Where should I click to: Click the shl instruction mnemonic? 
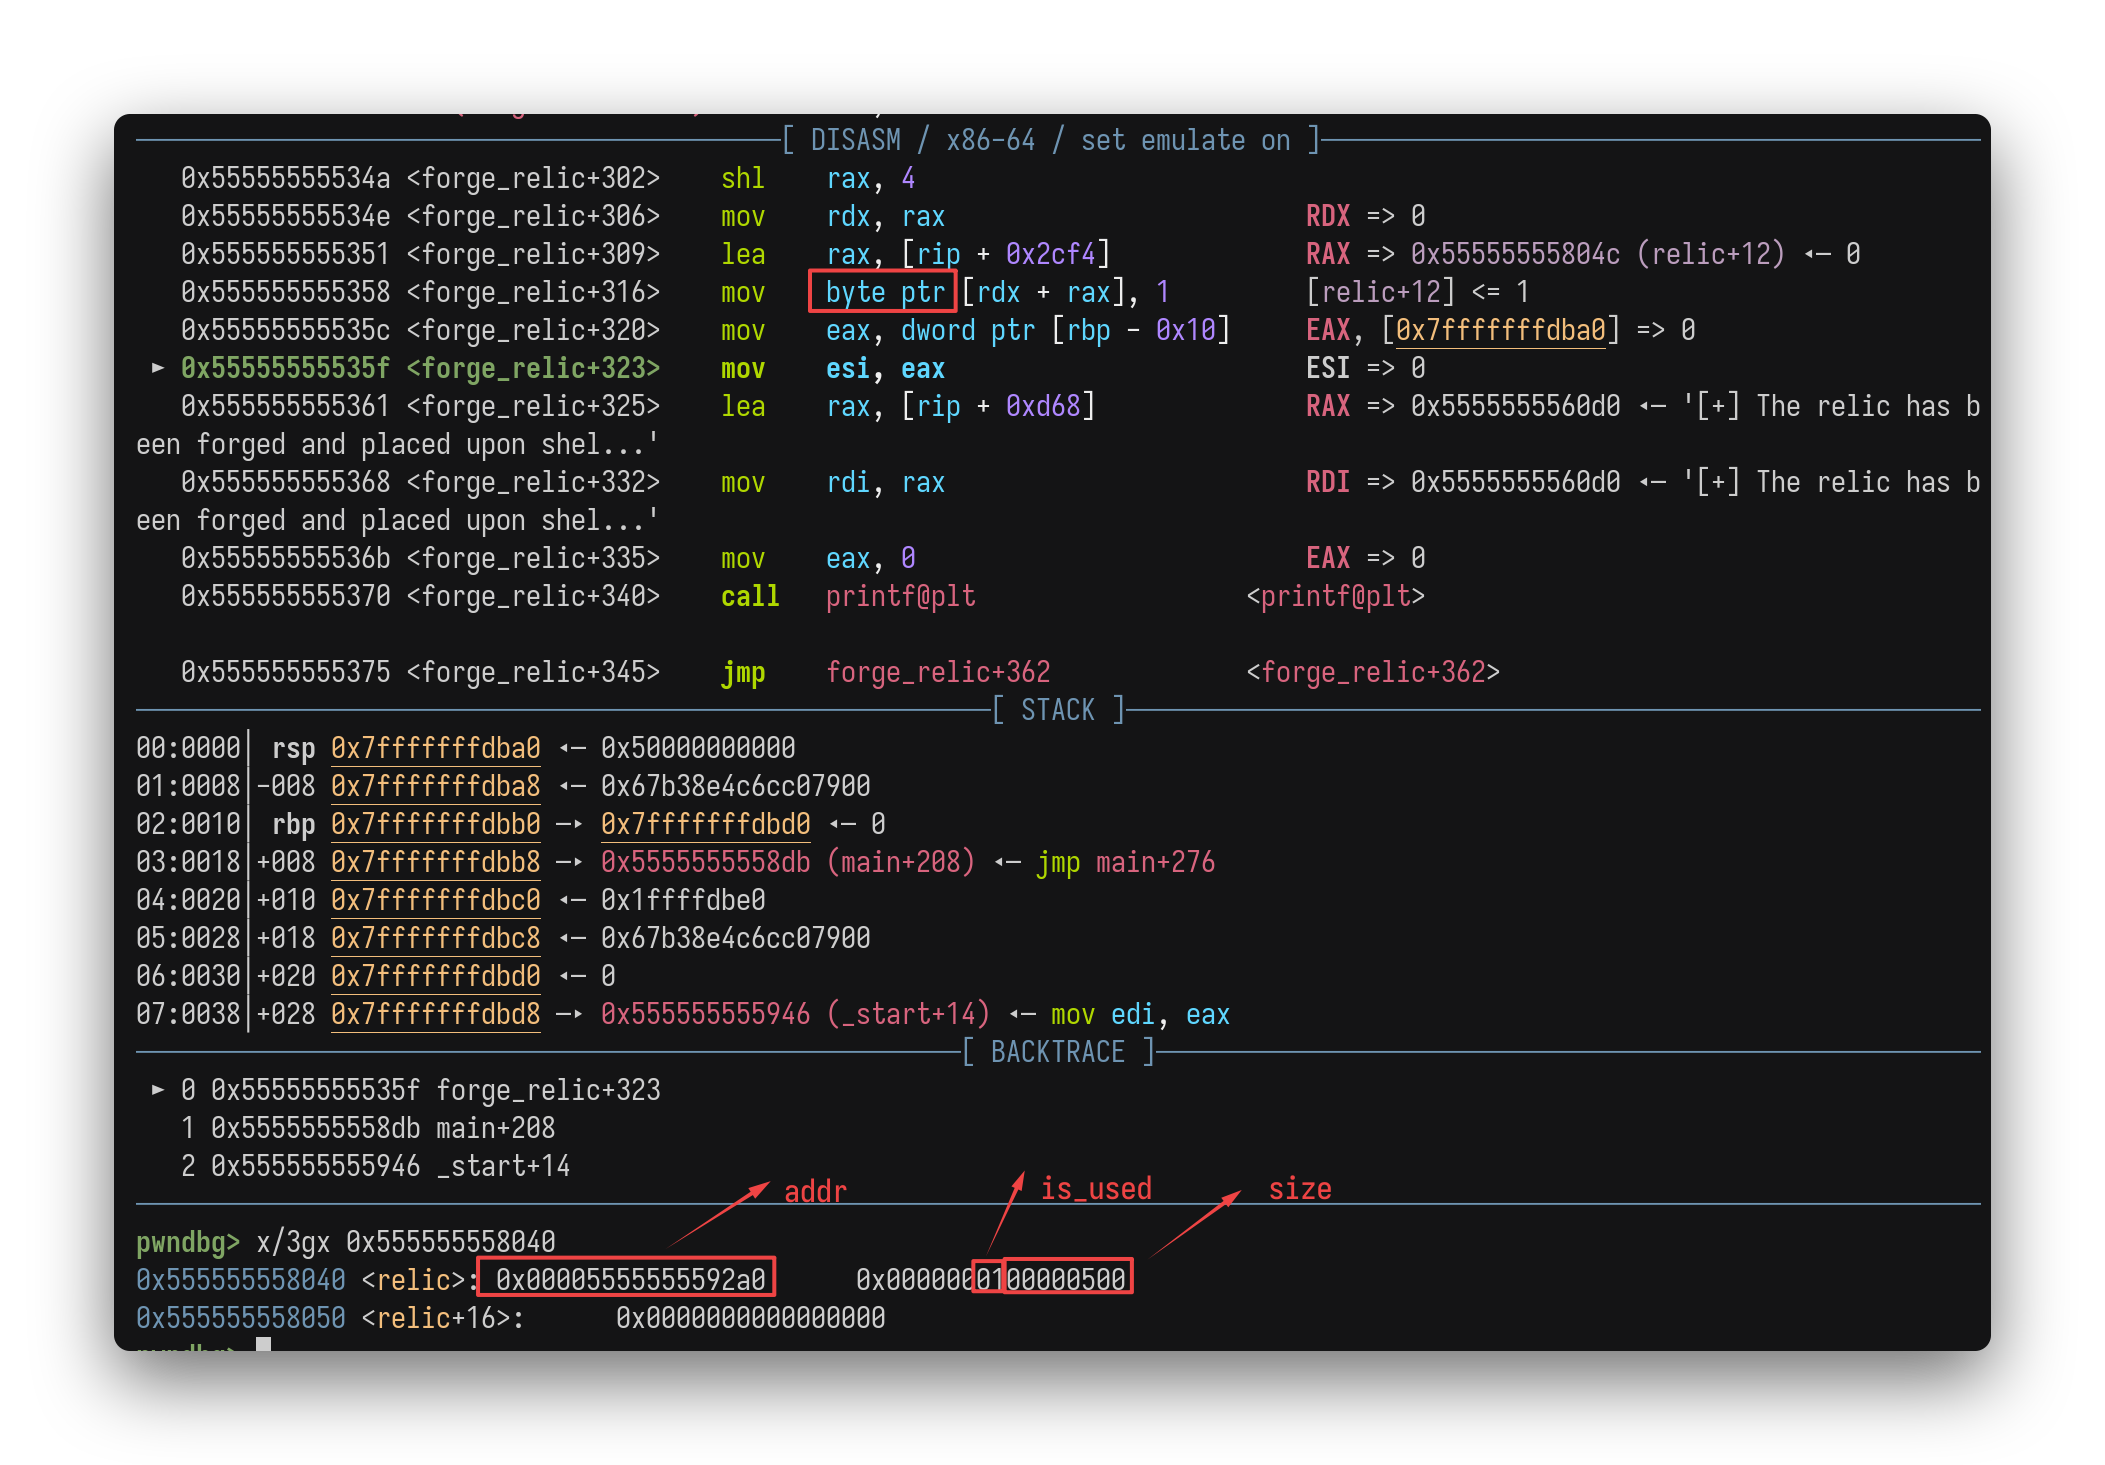point(743,178)
